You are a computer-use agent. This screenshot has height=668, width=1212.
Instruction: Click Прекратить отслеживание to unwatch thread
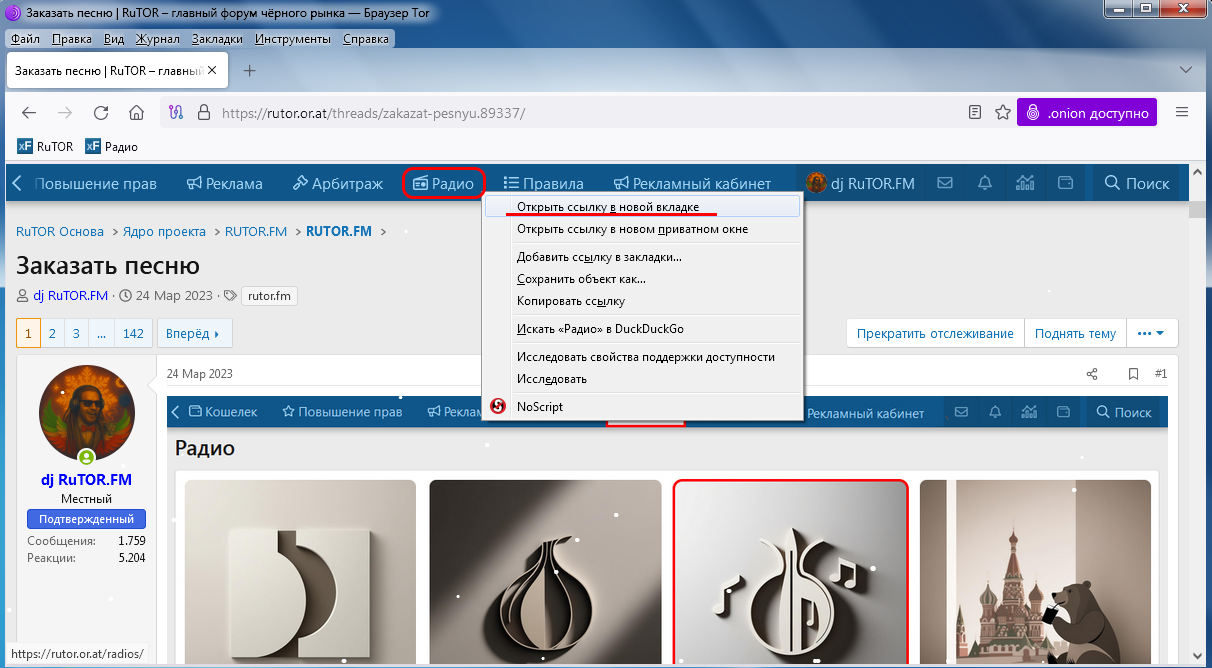pyautogui.click(x=934, y=334)
